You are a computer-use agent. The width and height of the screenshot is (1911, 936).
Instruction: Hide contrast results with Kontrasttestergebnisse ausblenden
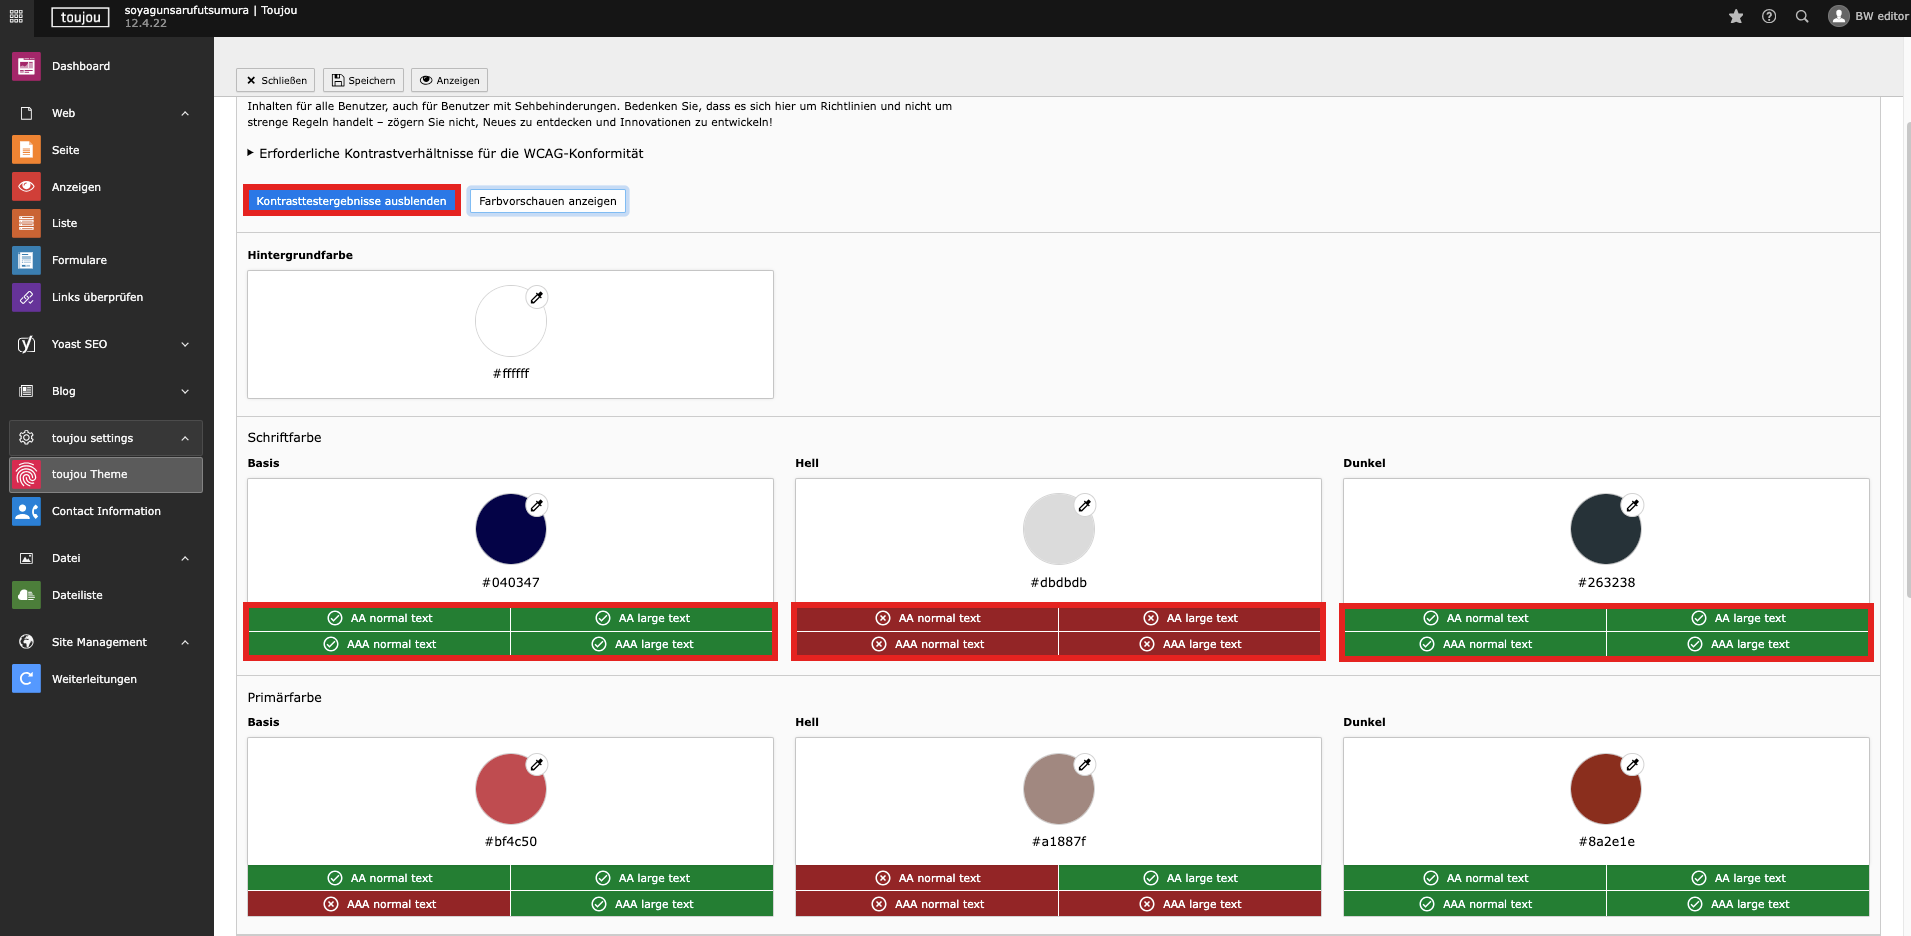(x=351, y=201)
